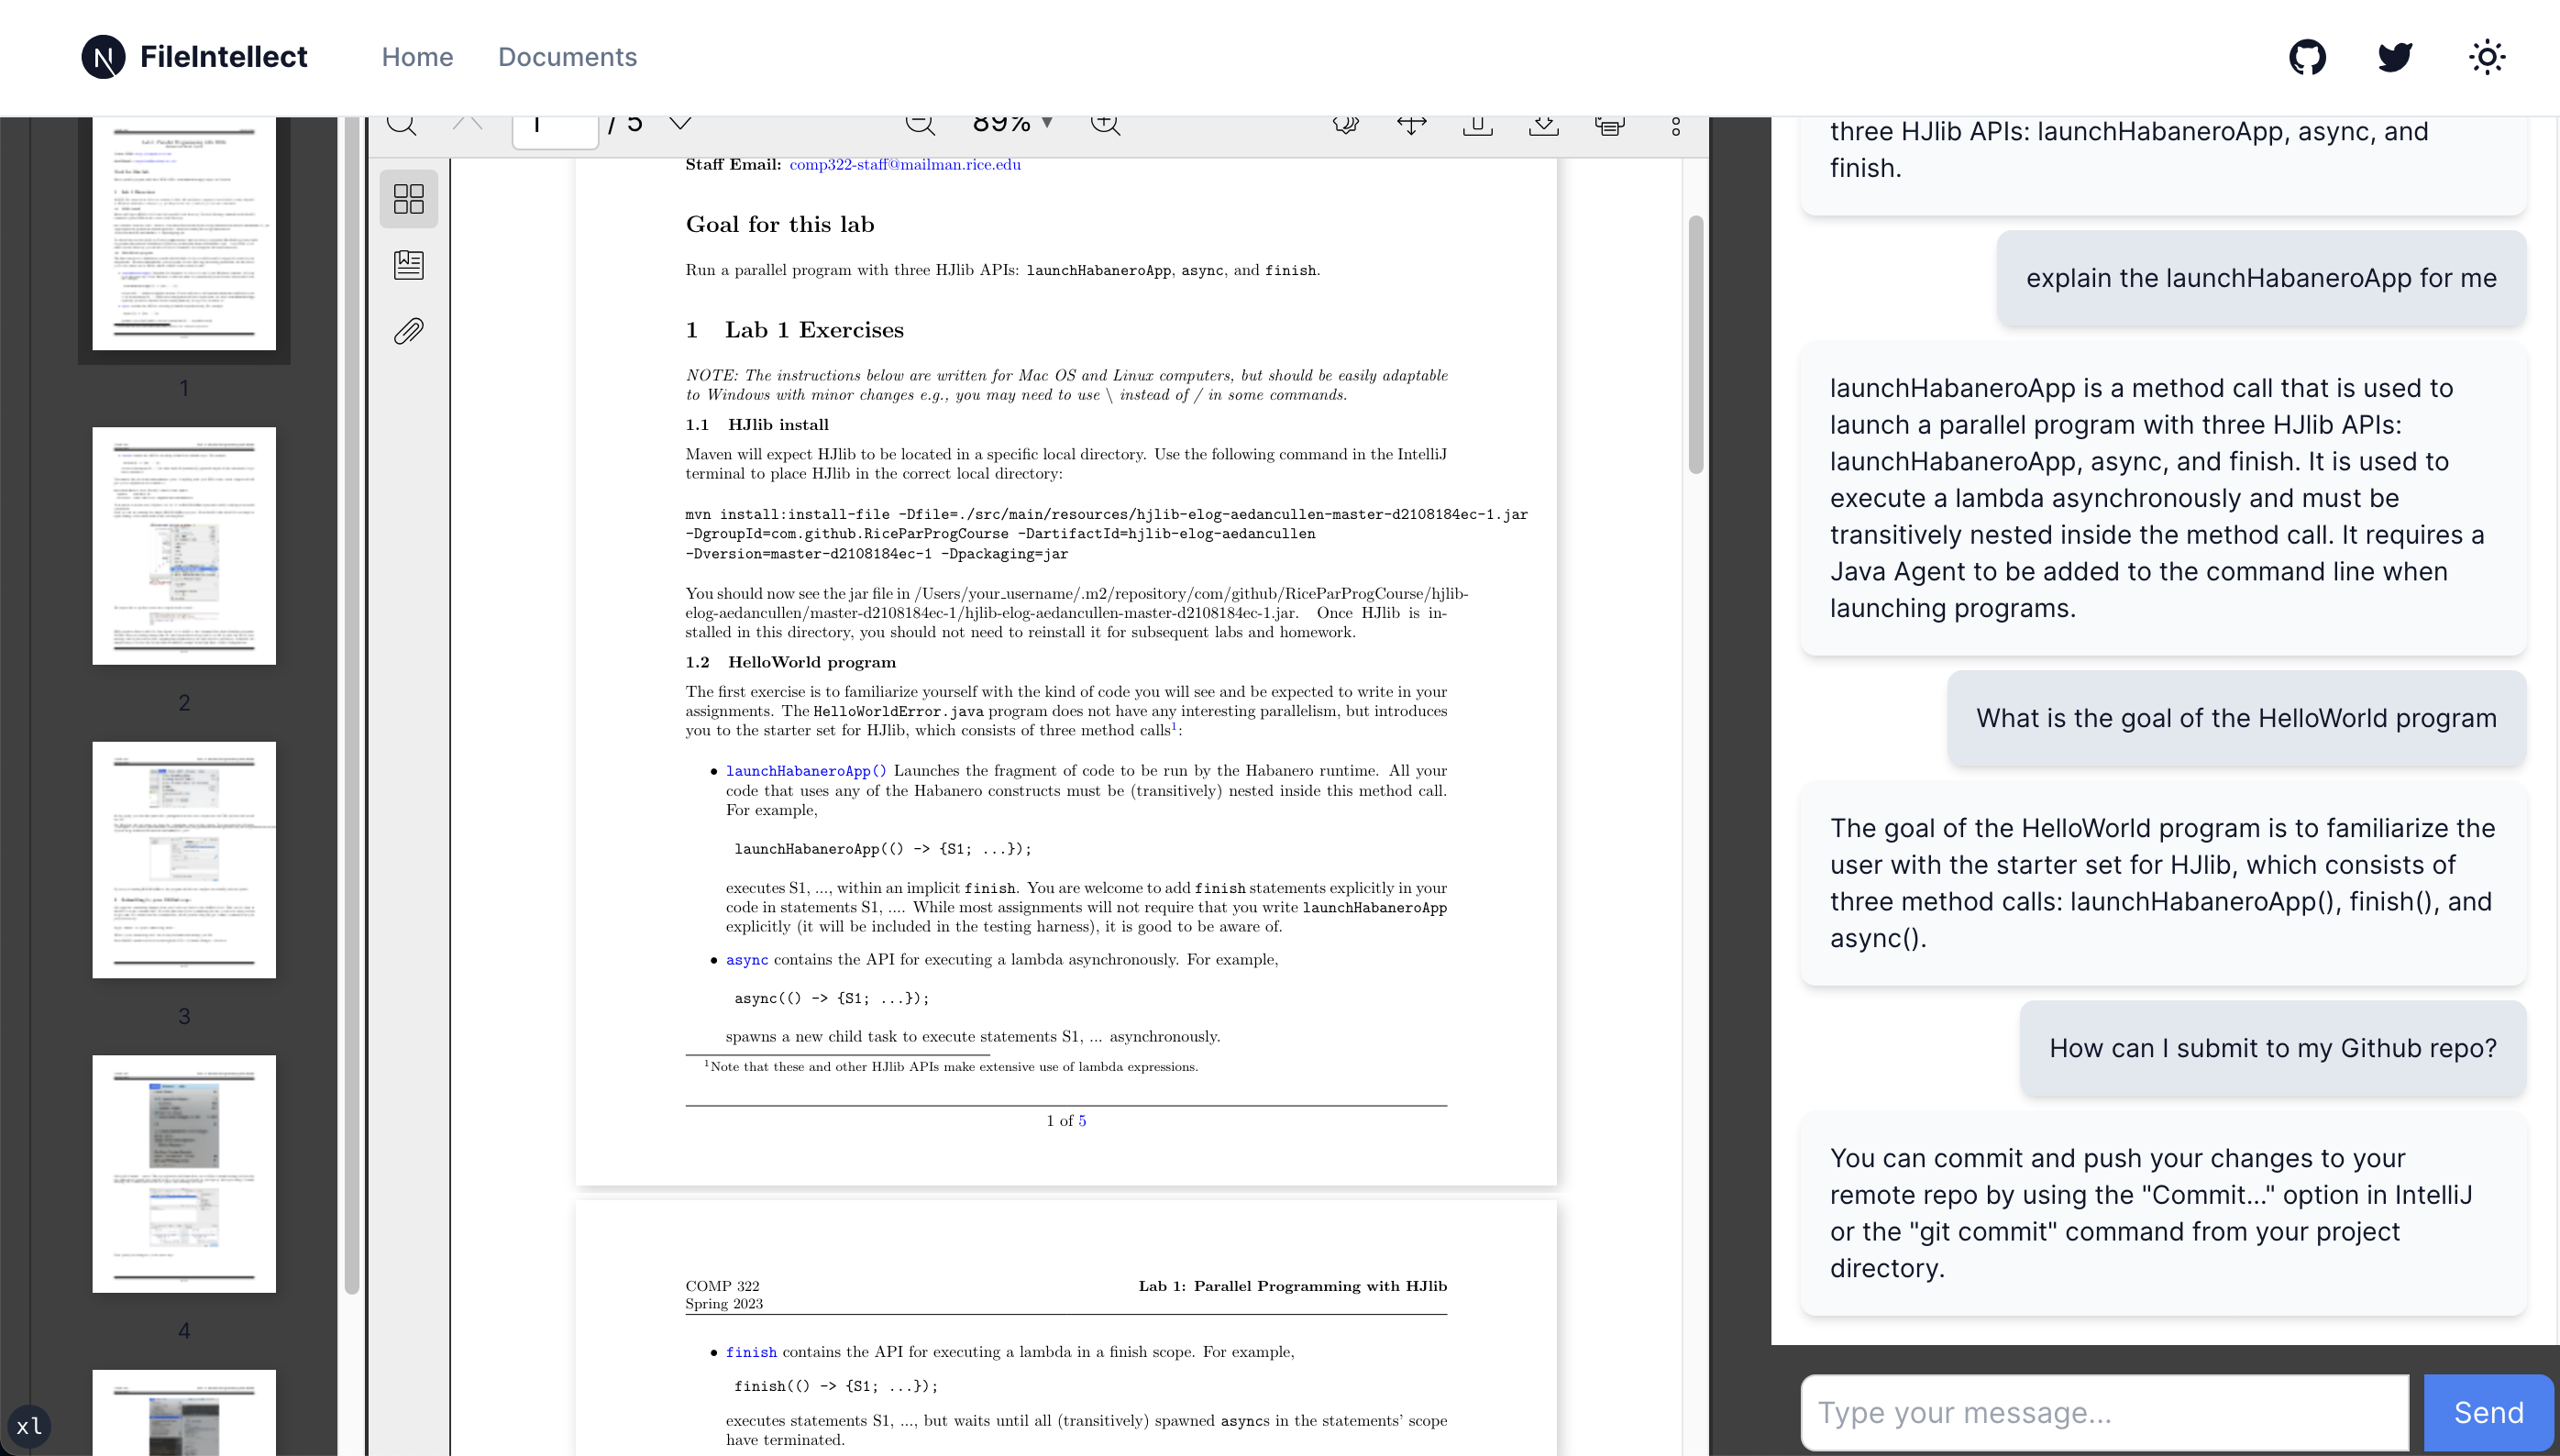Go to next page with down chevron
This screenshot has height=1456, width=2560.
pyautogui.click(x=680, y=124)
